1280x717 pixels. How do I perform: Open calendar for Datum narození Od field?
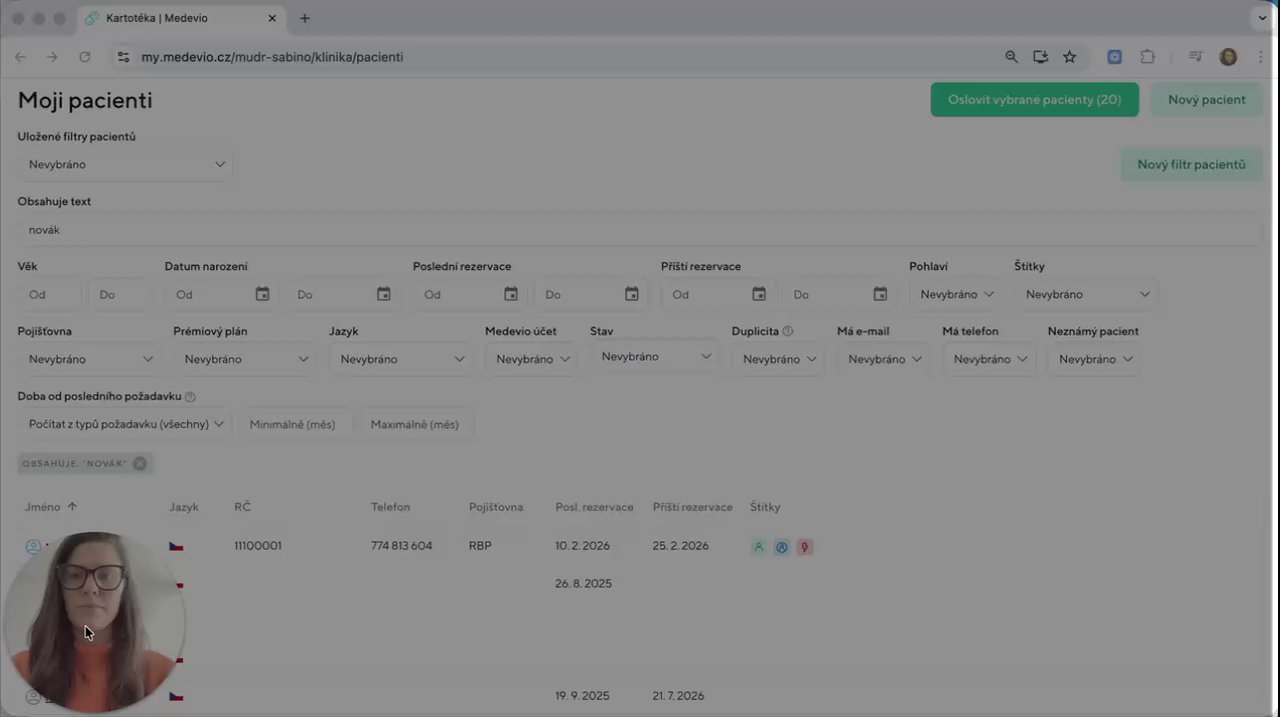[262, 294]
